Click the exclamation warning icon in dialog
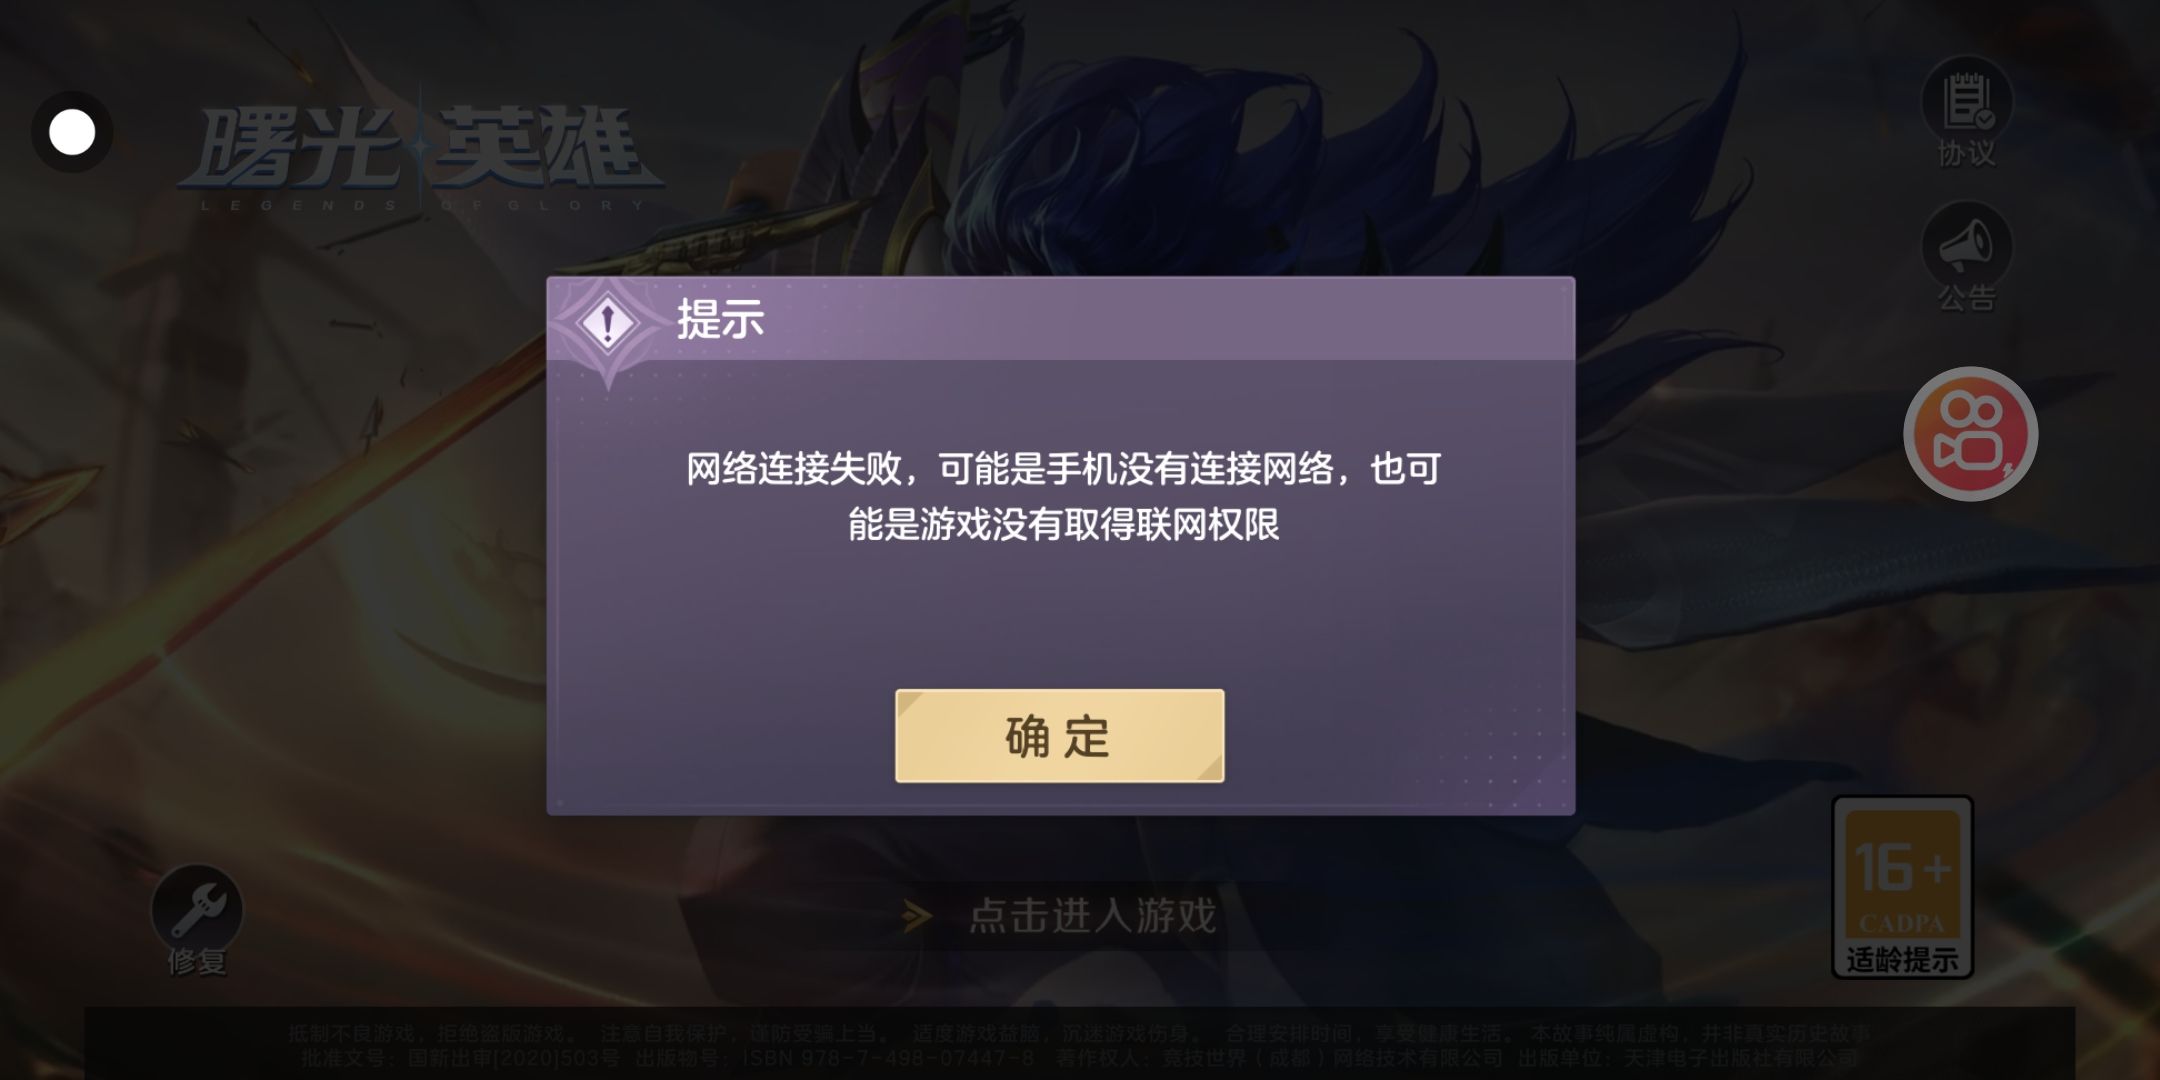The image size is (2160, 1080). pyautogui.click(x=606, y=325)
